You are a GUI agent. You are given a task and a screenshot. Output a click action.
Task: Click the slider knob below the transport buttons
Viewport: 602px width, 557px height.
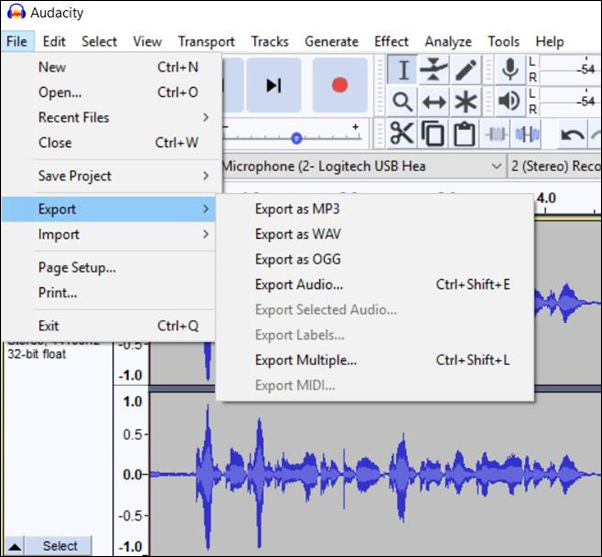tap(296, 138)
